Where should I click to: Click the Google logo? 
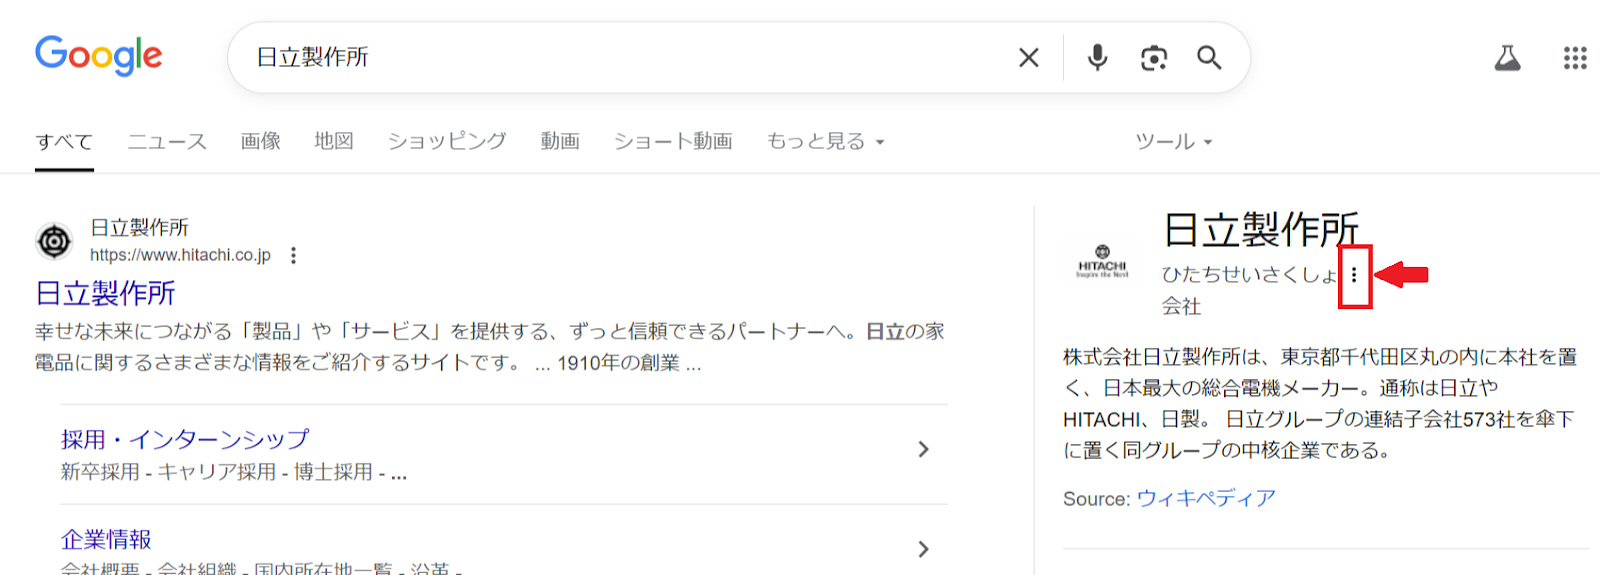tap(98, 56)
